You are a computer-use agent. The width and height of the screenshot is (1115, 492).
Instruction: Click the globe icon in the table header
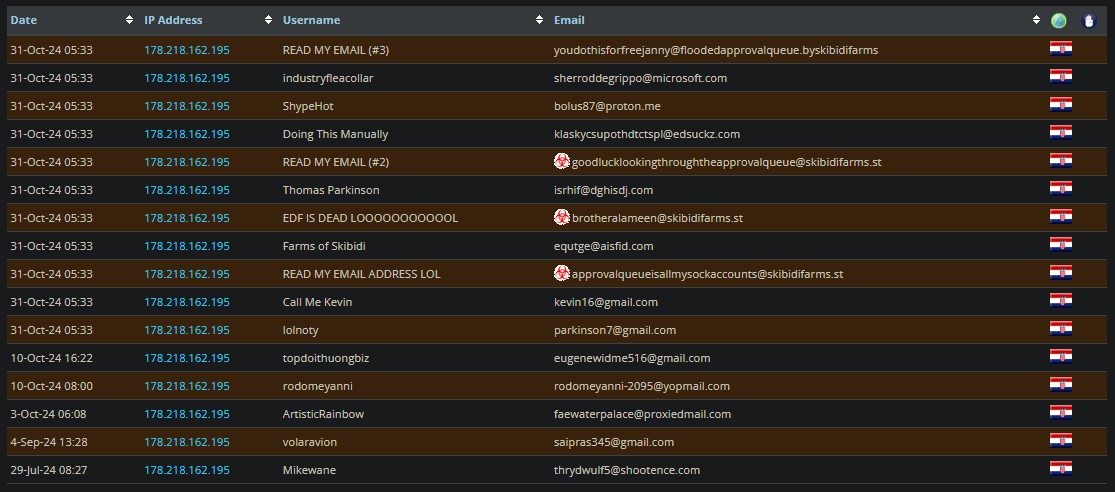(1059, 20)
